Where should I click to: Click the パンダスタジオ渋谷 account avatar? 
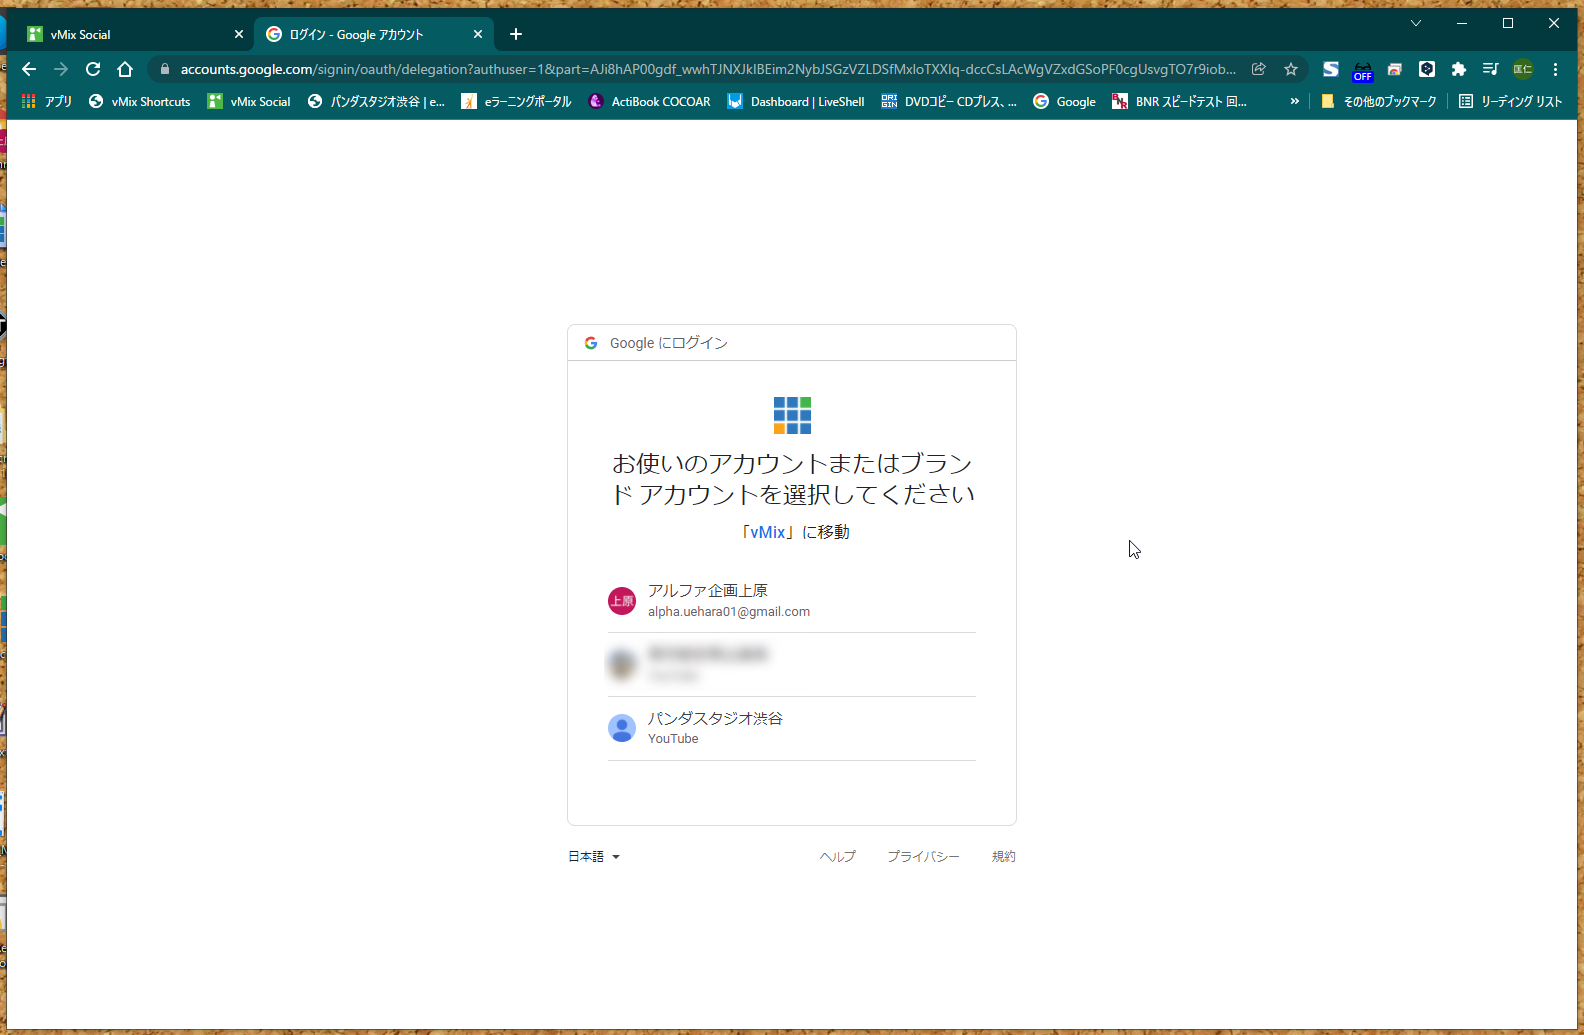point(622,729)
